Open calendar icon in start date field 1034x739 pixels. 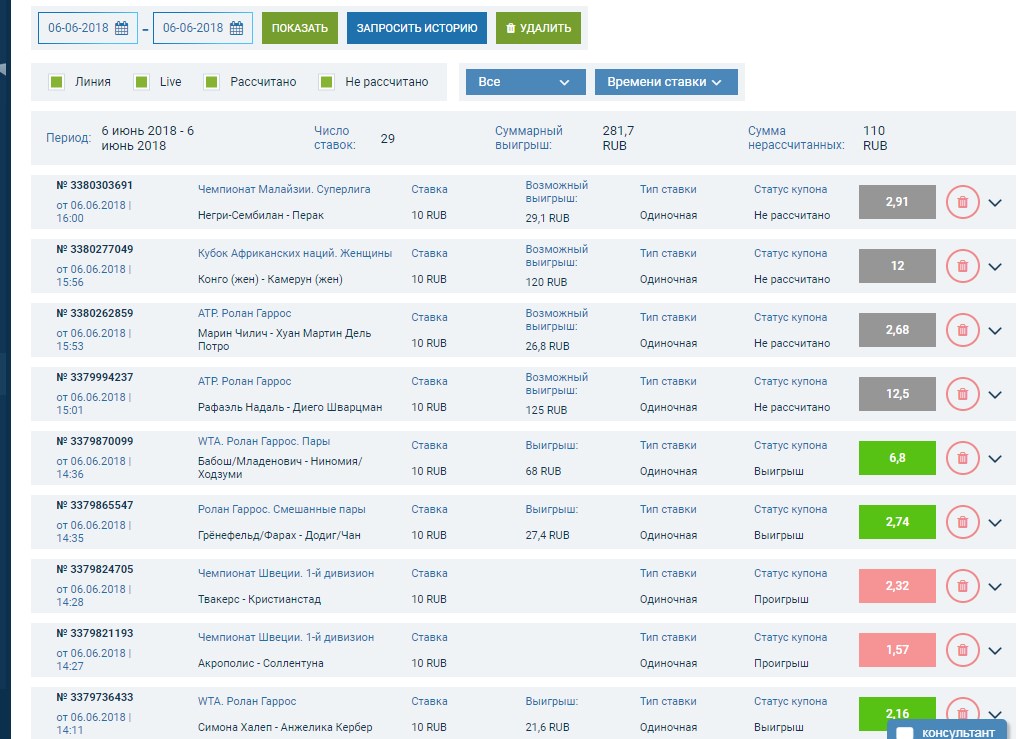(x=122, y=28)
